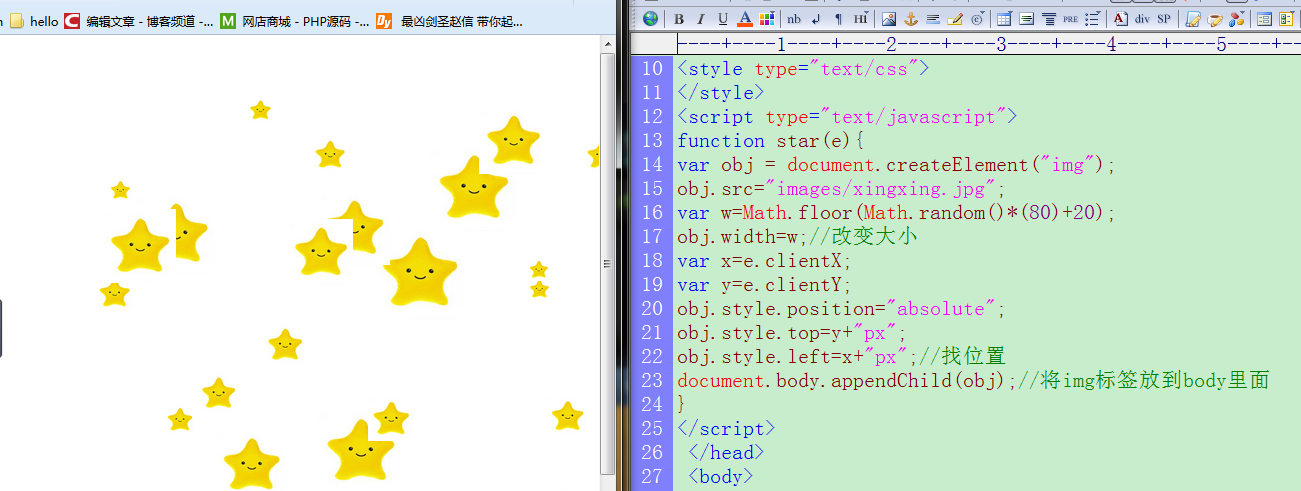Apply Underline tag from HTML toolbar

click(723, 18)
